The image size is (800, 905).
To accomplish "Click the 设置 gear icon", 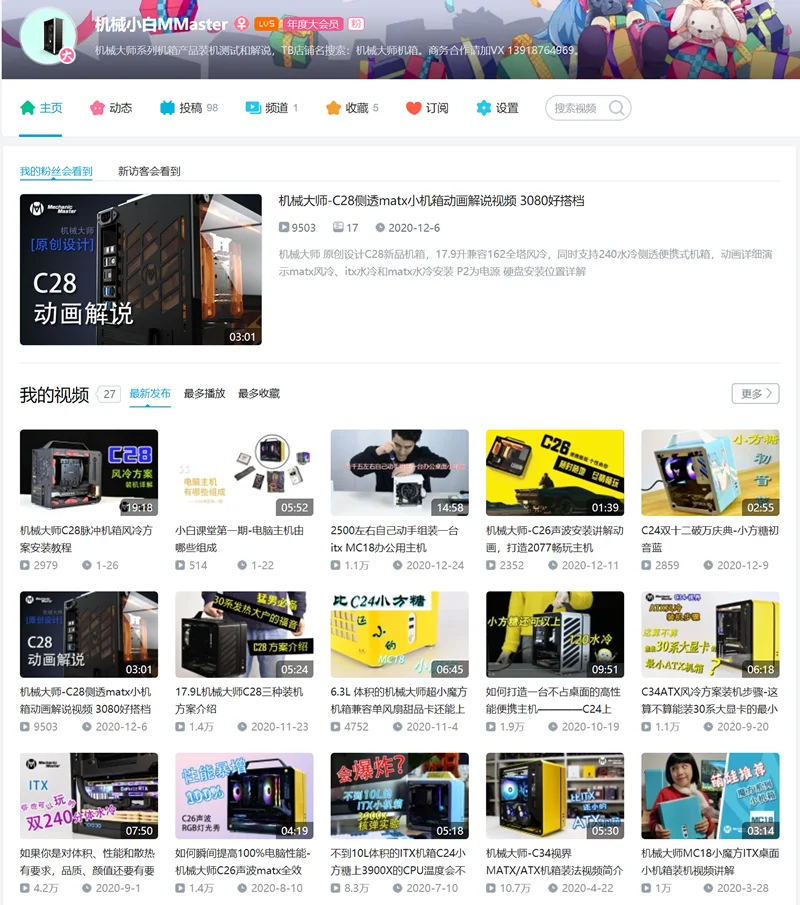I will click(484, 108).
